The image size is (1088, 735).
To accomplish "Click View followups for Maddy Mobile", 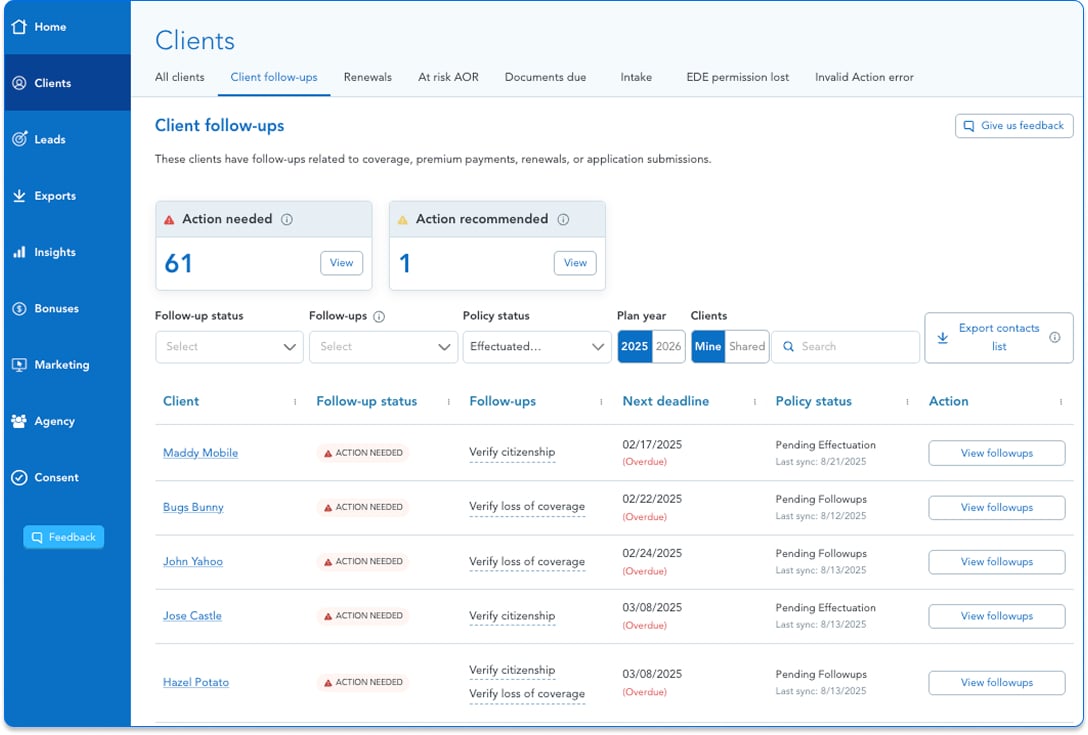I will point(996,453).
